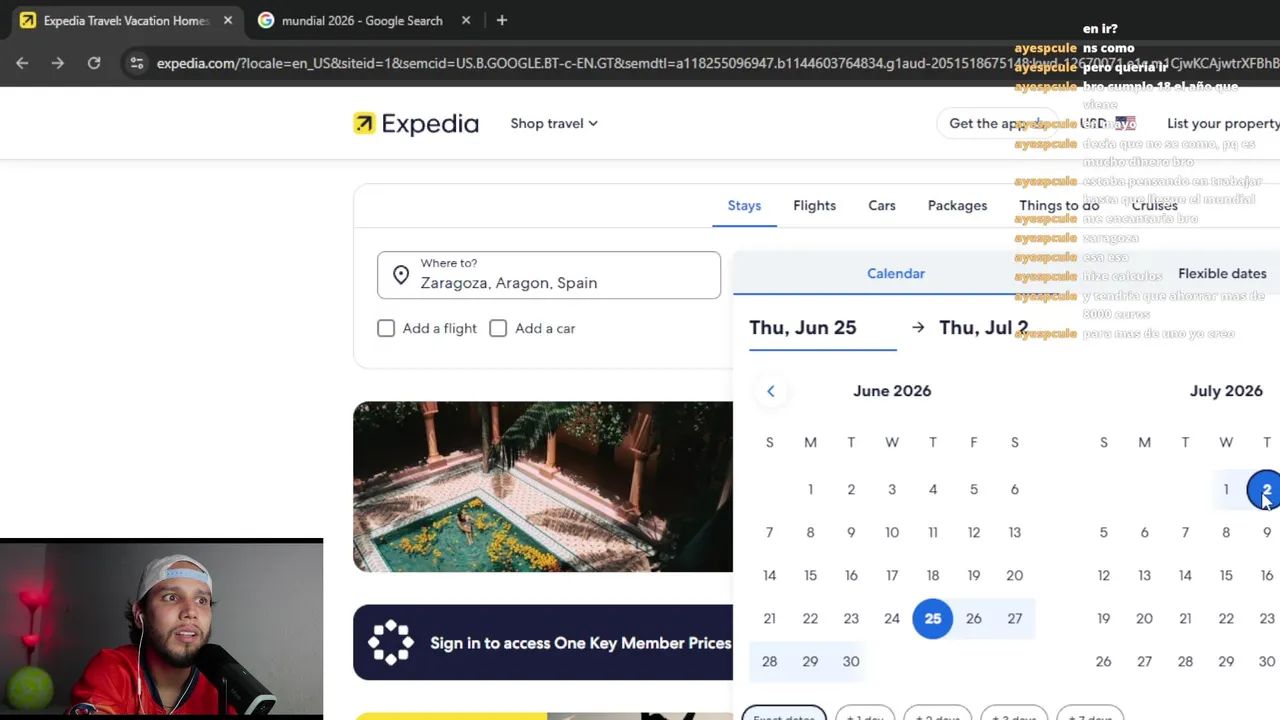Click highlighted June 25 date
Screen dimensions: 1280x720
tap(933, 618)
